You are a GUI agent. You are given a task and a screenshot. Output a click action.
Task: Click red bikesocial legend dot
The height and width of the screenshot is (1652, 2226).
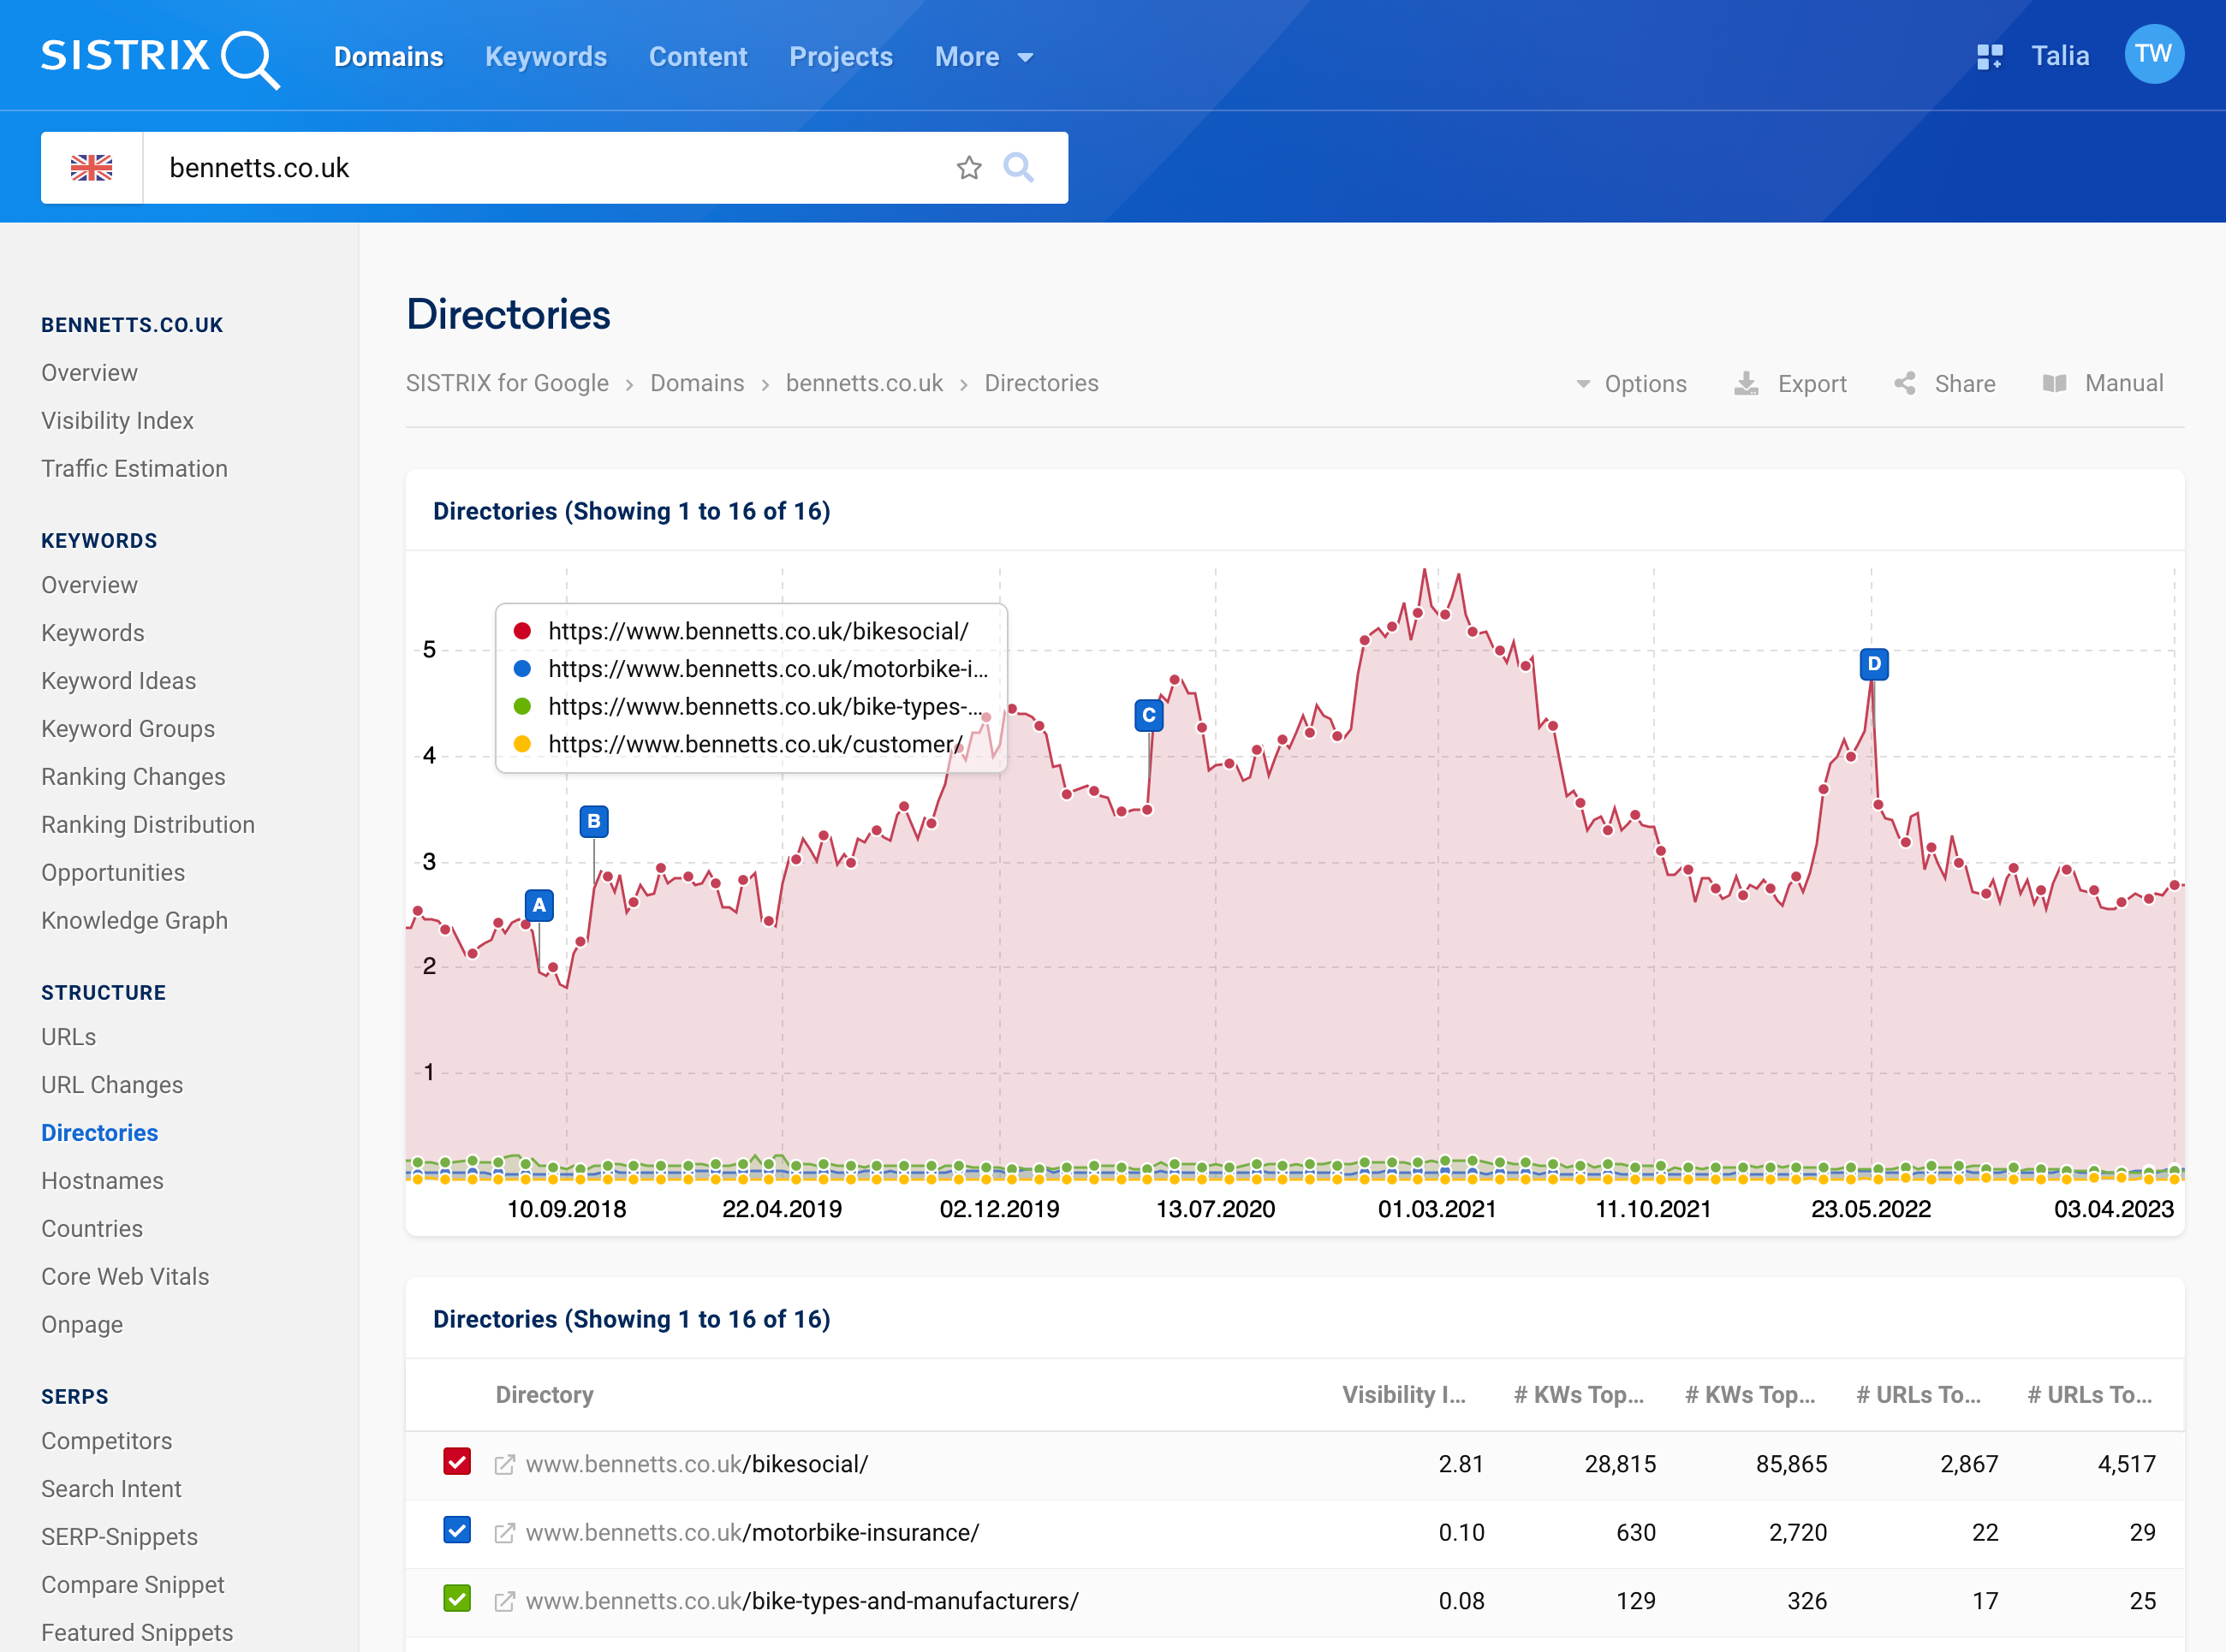click(522, 631)
